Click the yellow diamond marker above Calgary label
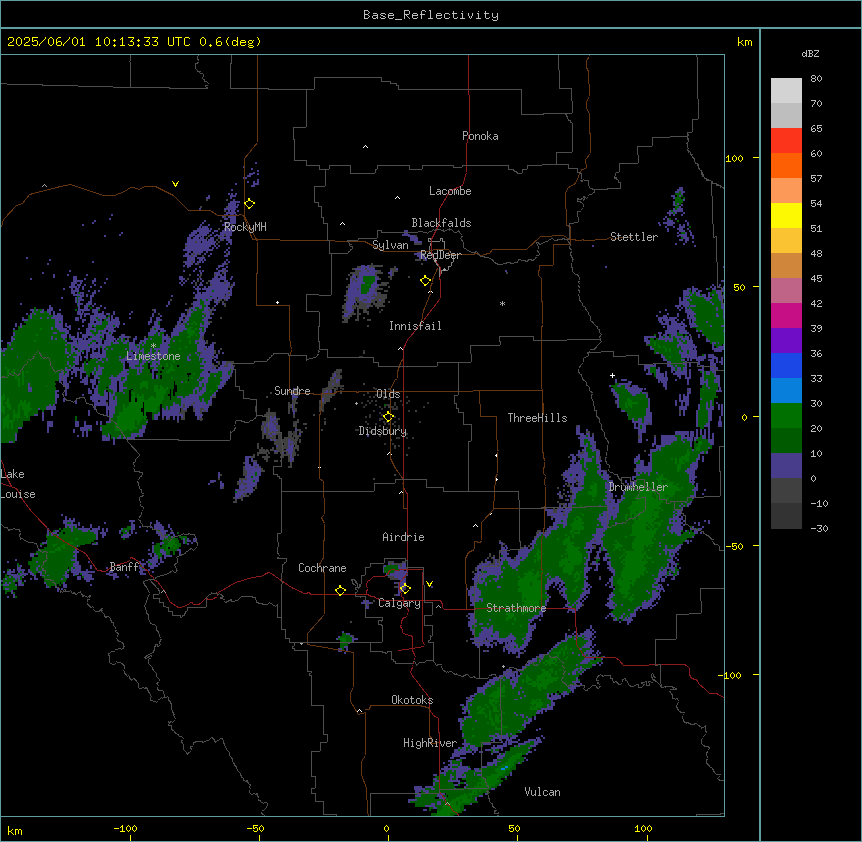Viewport: 862px width, 842px height. pyautogui.click(x=406, y=589)
